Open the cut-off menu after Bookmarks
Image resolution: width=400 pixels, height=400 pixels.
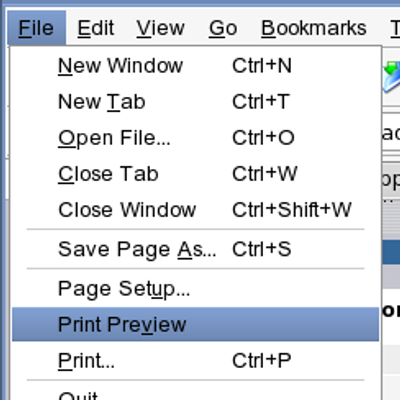tap(395, 28)
